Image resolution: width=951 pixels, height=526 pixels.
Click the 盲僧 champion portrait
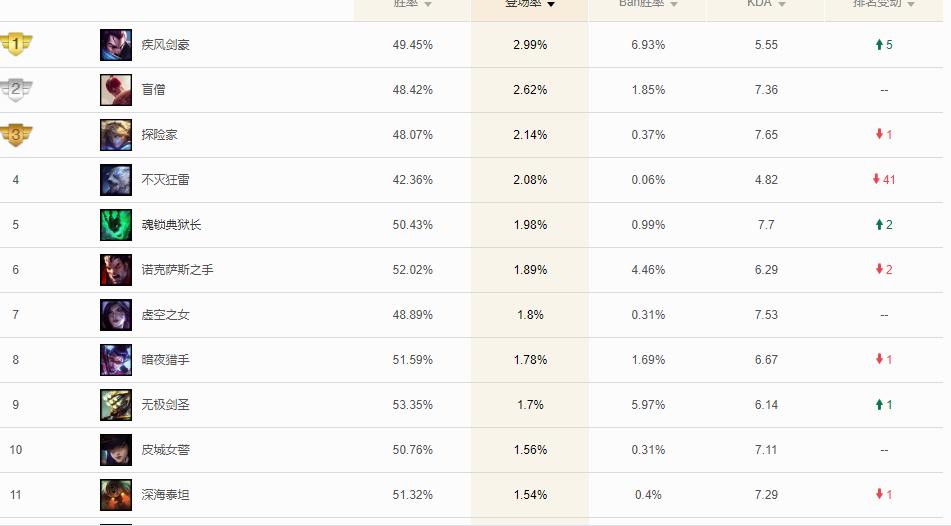[x=116, y=90]
